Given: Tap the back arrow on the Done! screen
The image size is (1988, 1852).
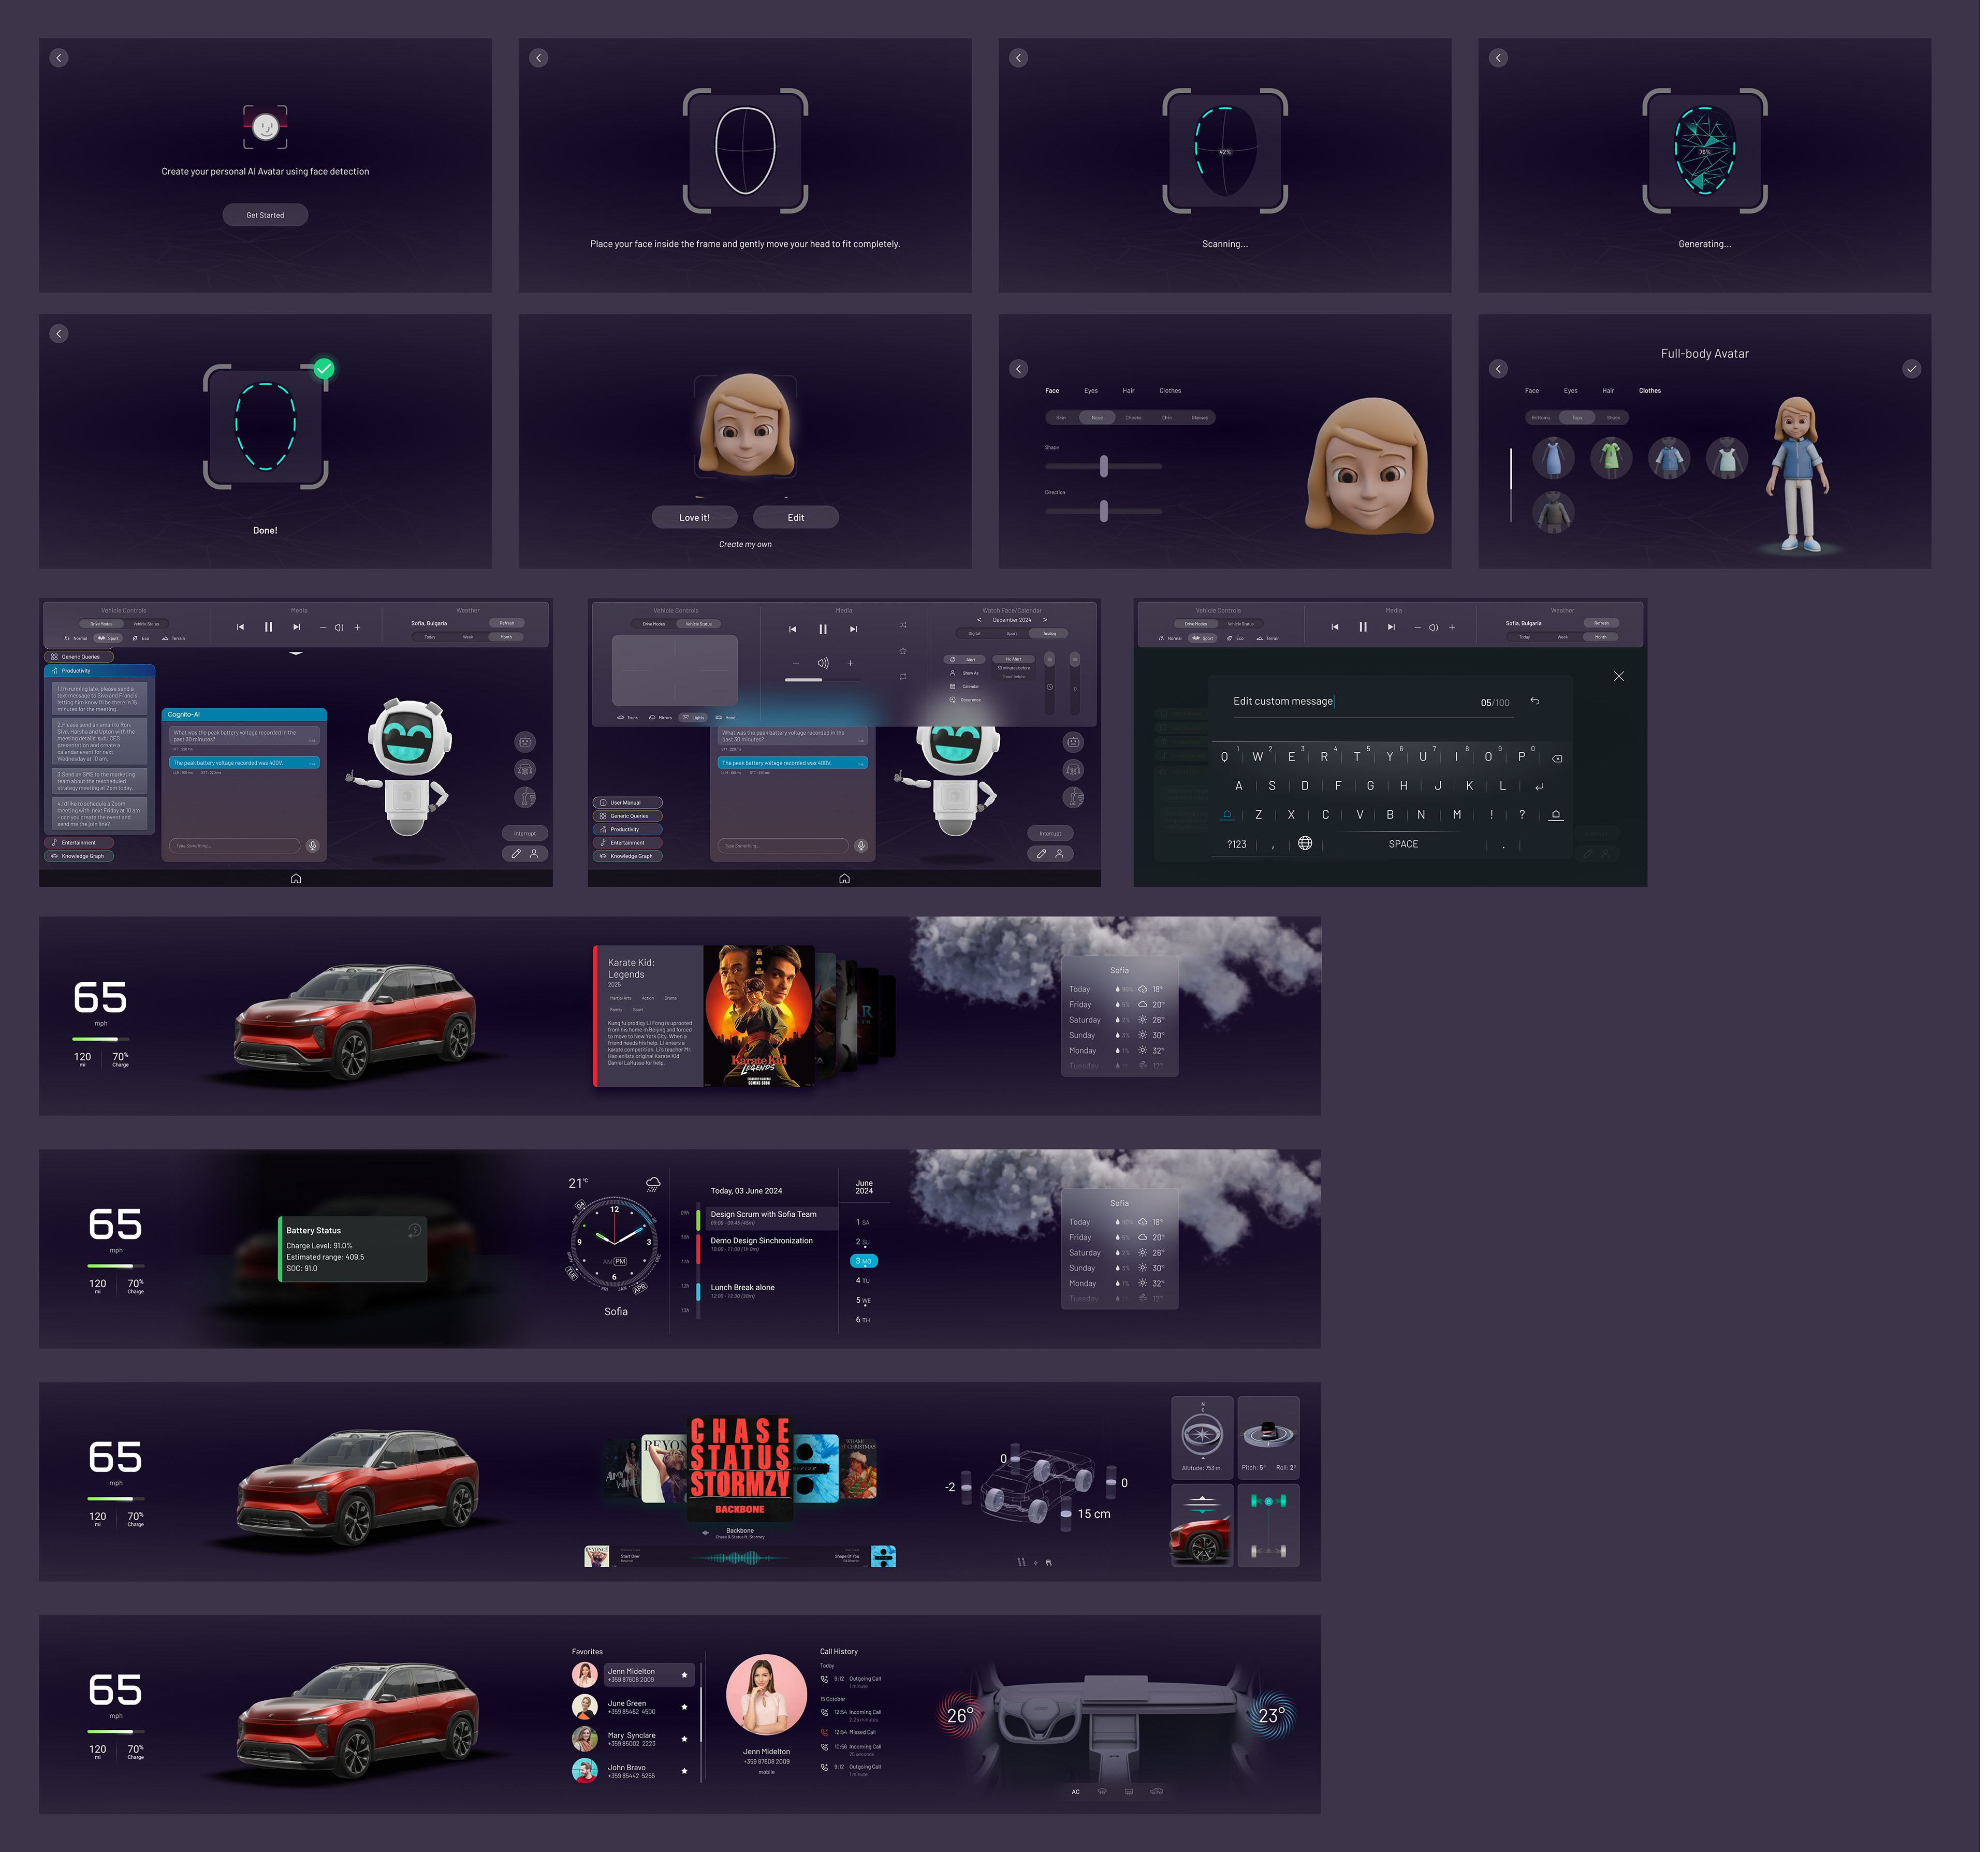Looking at the screenshot, I should pyautogui.click(x=59, y=334).
